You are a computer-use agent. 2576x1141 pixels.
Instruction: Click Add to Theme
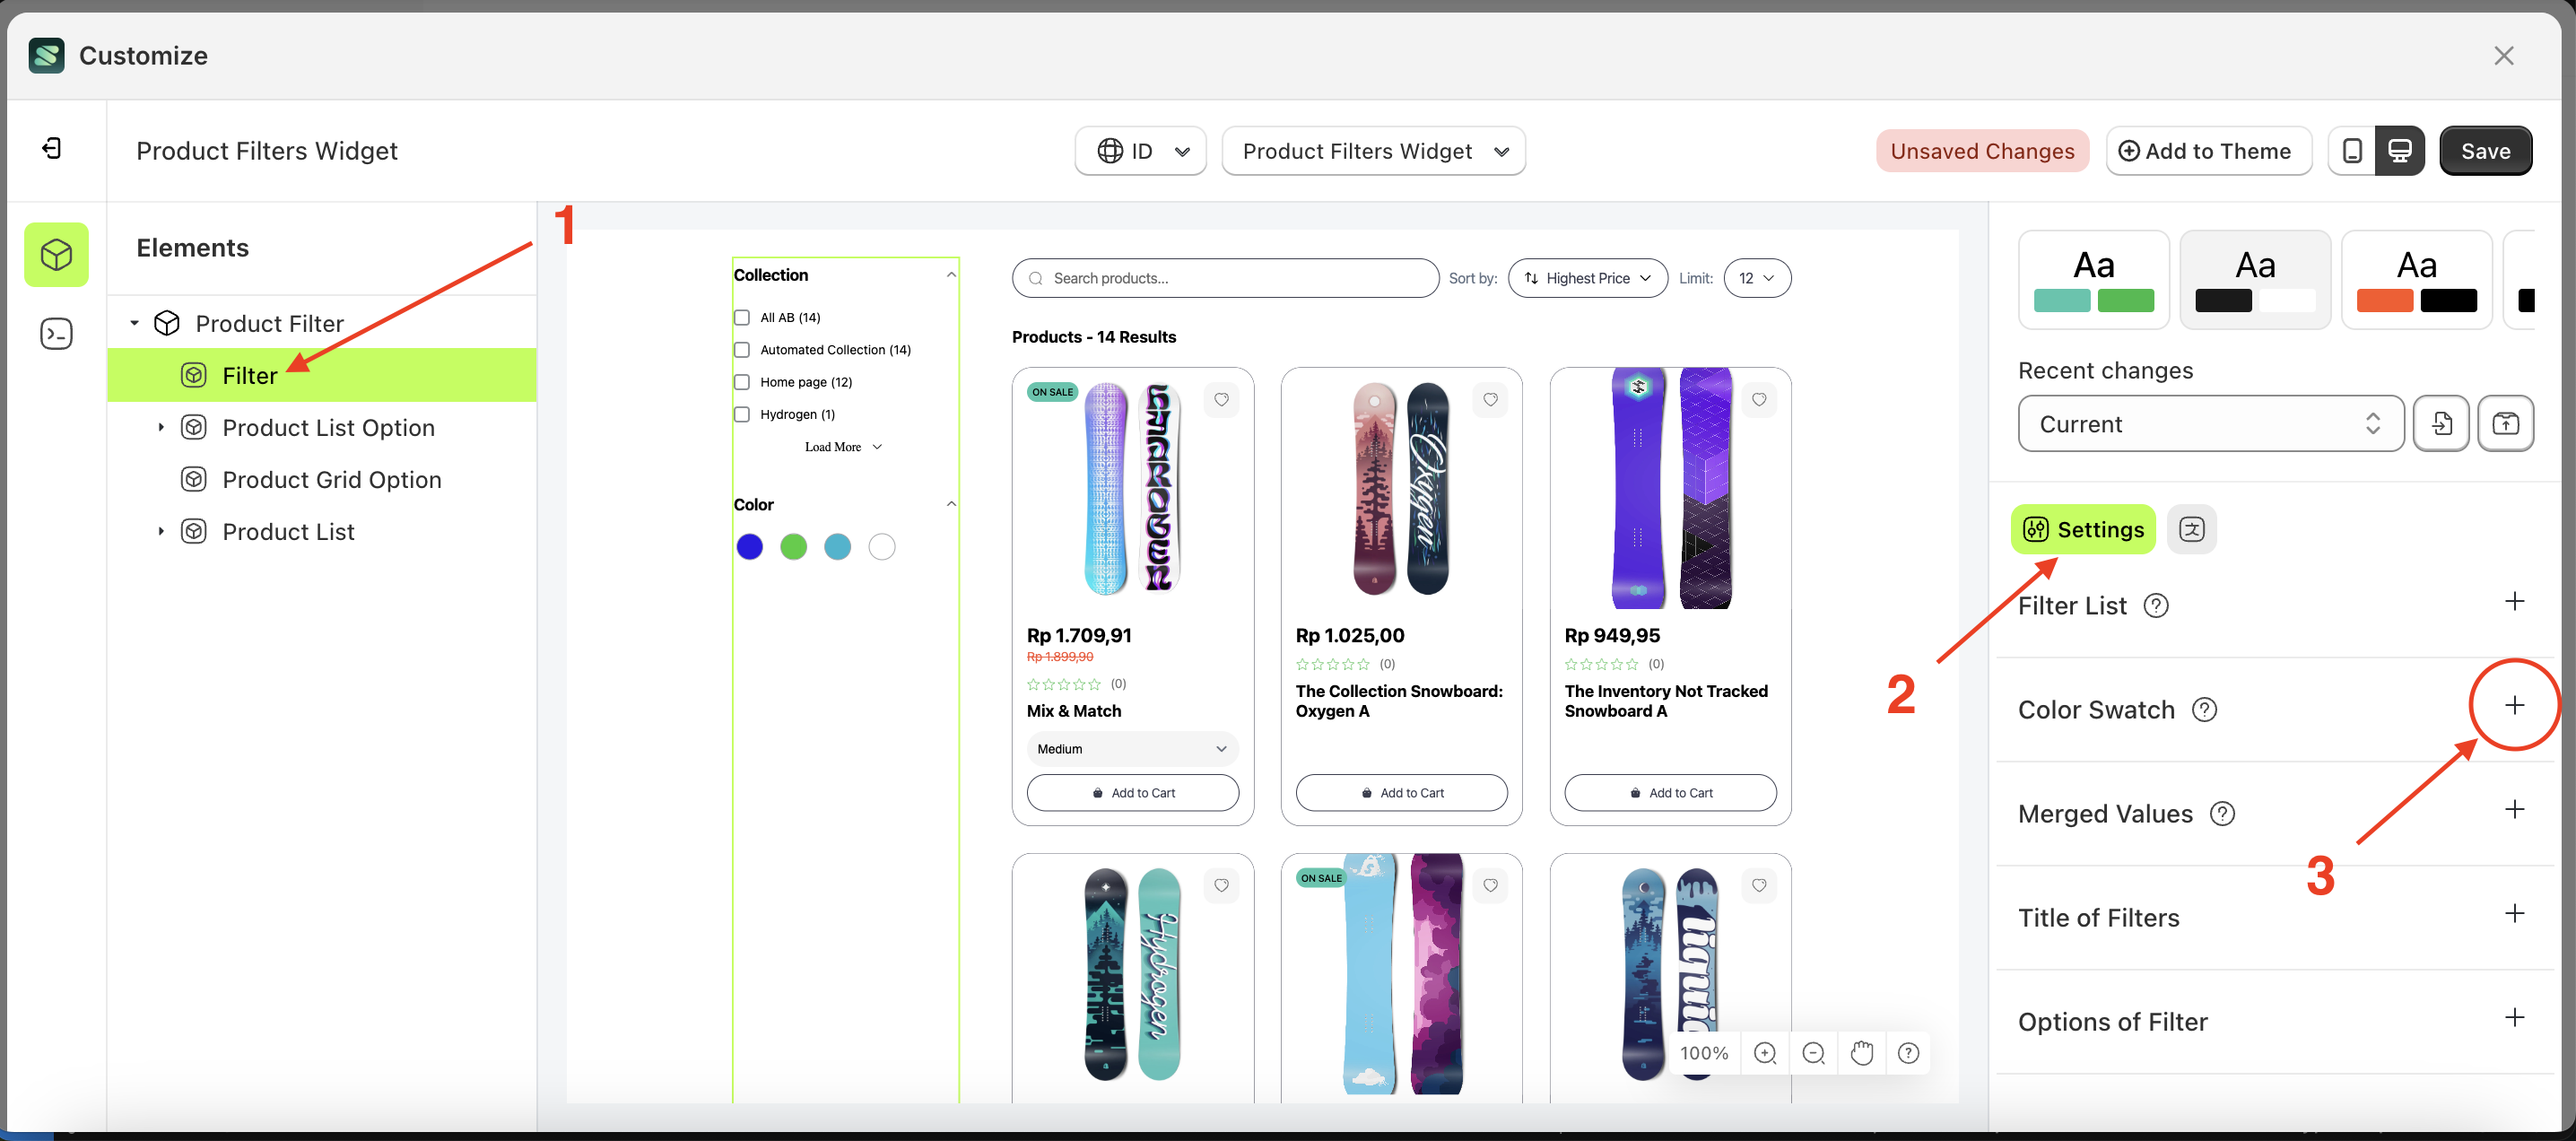(x=2209, y=150)
